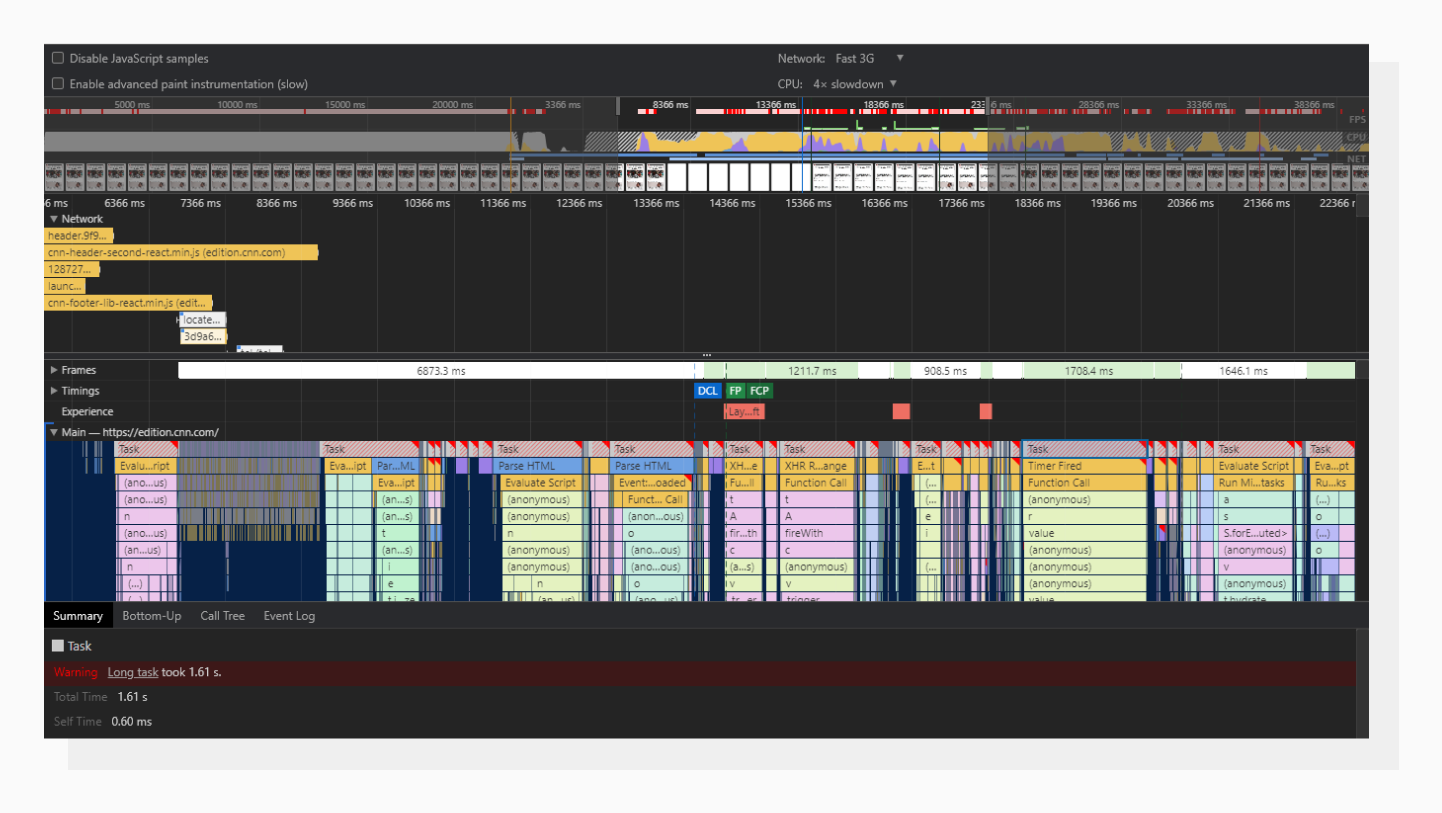Click the FCP marker in Timings
The image size is (1442, 813).
[759, 391]
